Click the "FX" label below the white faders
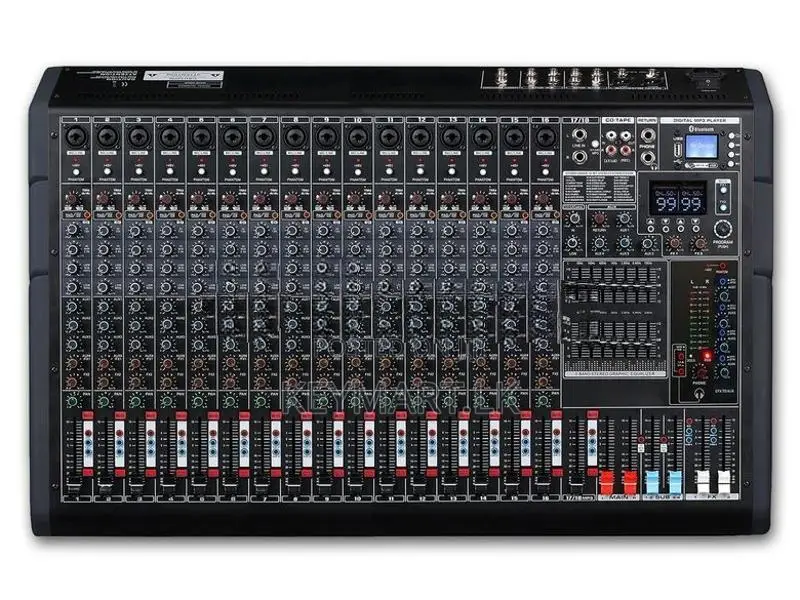 pos(712,496)
